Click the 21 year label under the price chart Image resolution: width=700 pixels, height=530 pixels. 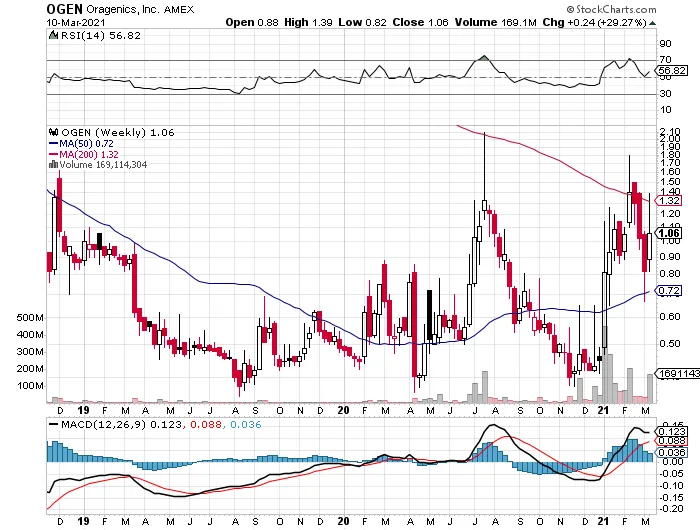click(x=603, y=410)
